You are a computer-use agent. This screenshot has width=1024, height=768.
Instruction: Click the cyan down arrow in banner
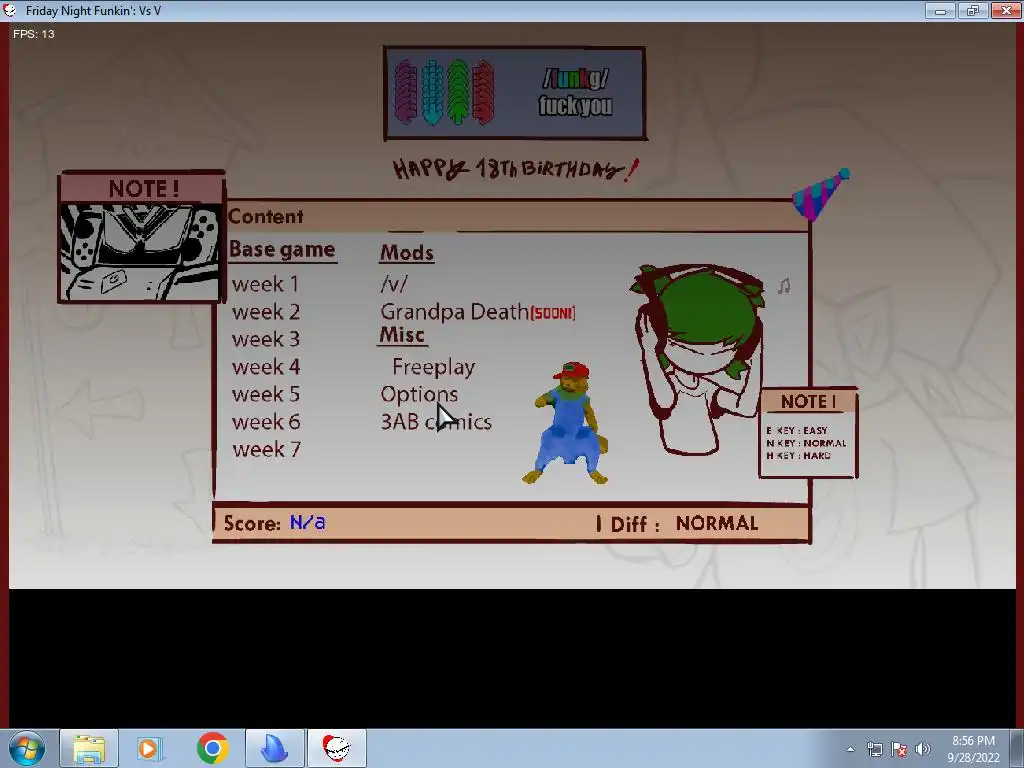[432, 92]
